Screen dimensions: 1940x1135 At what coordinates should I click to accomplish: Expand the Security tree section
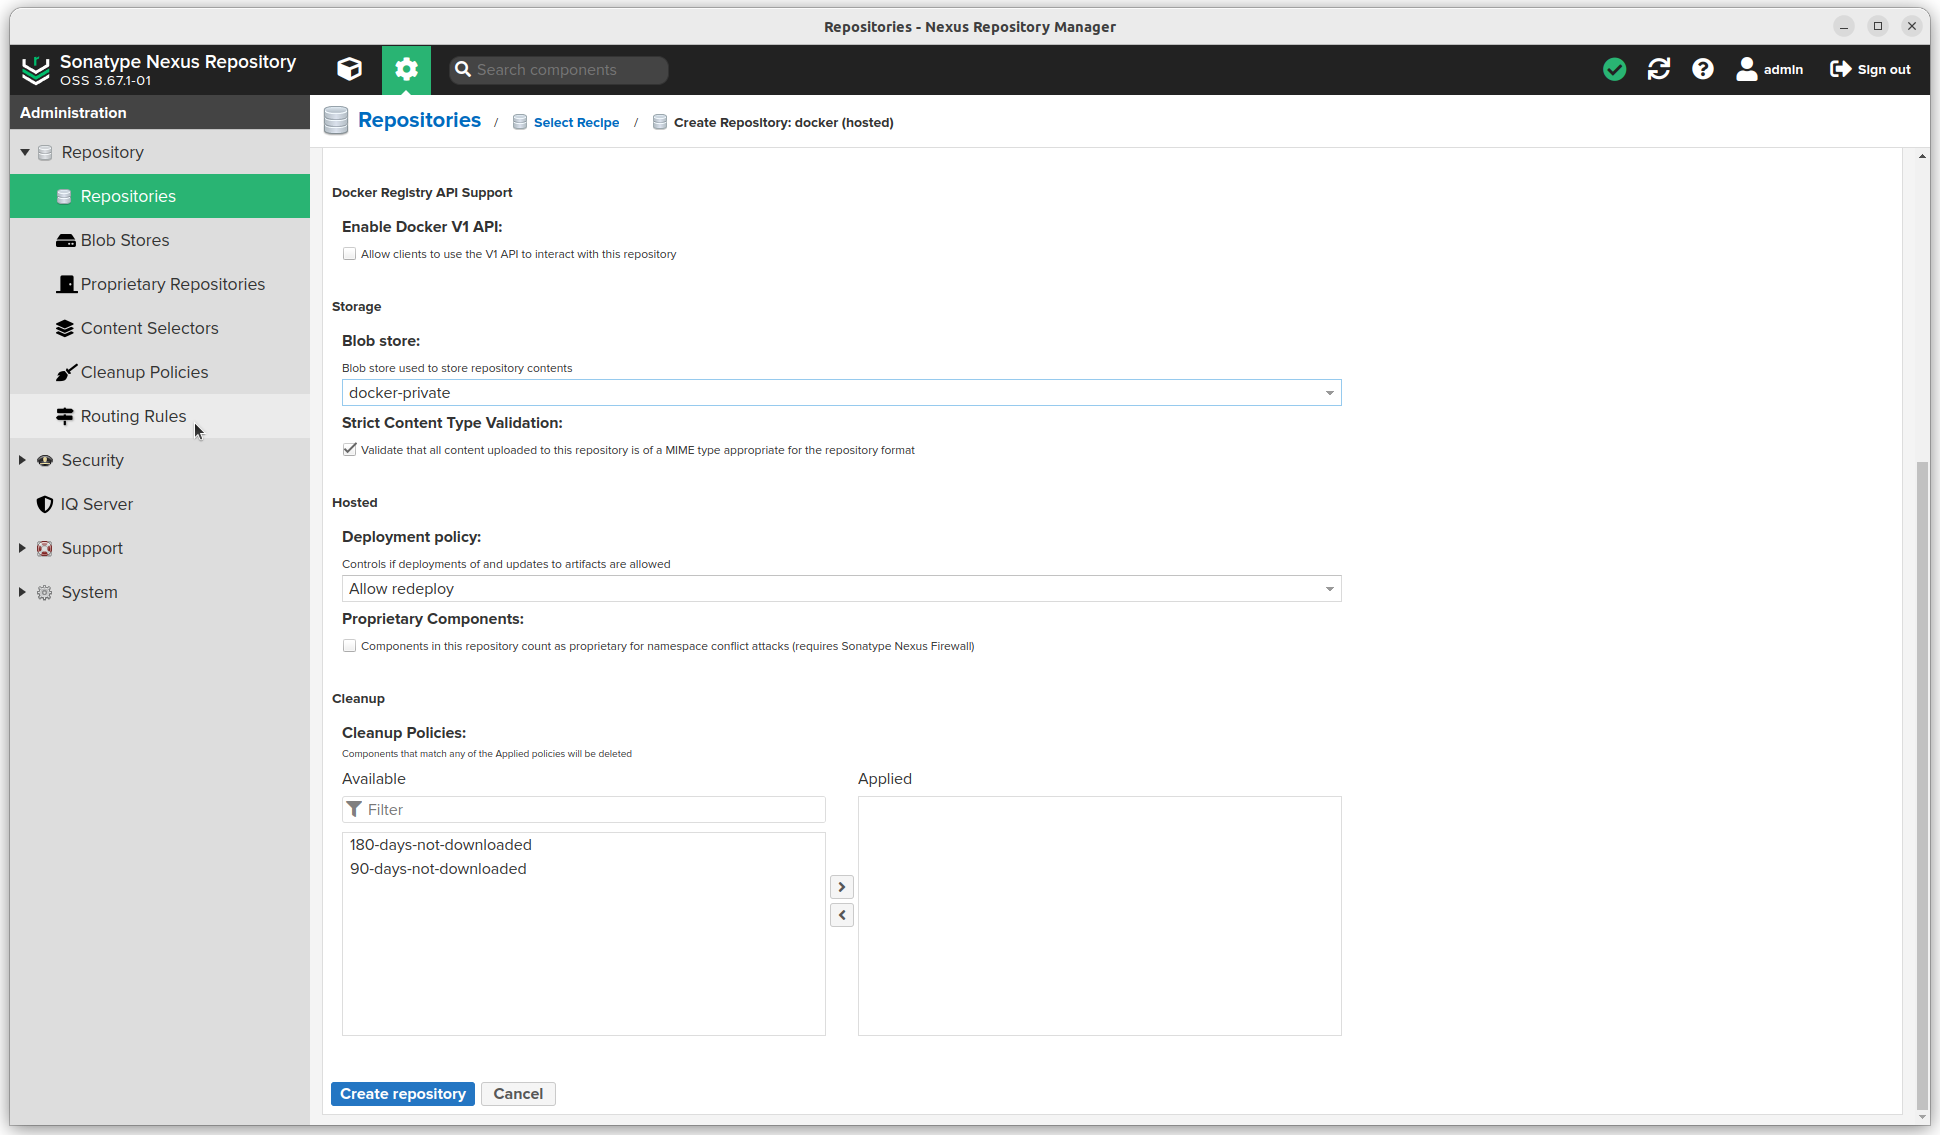click(22, 460)
